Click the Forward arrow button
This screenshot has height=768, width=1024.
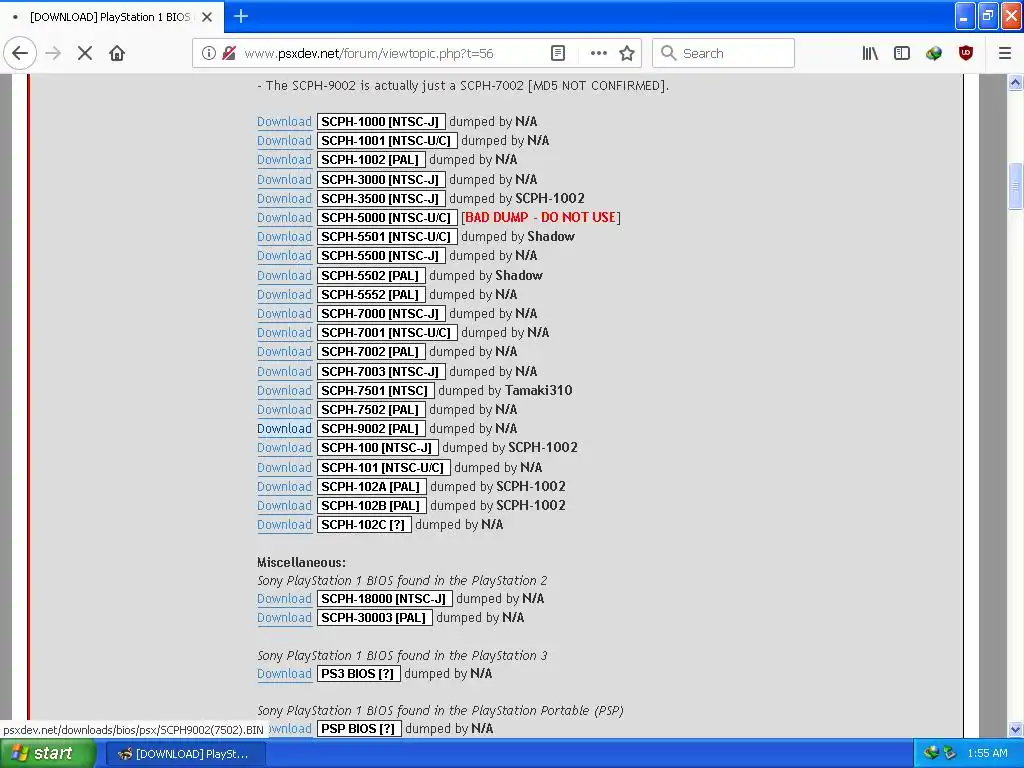tap(53, 53)
